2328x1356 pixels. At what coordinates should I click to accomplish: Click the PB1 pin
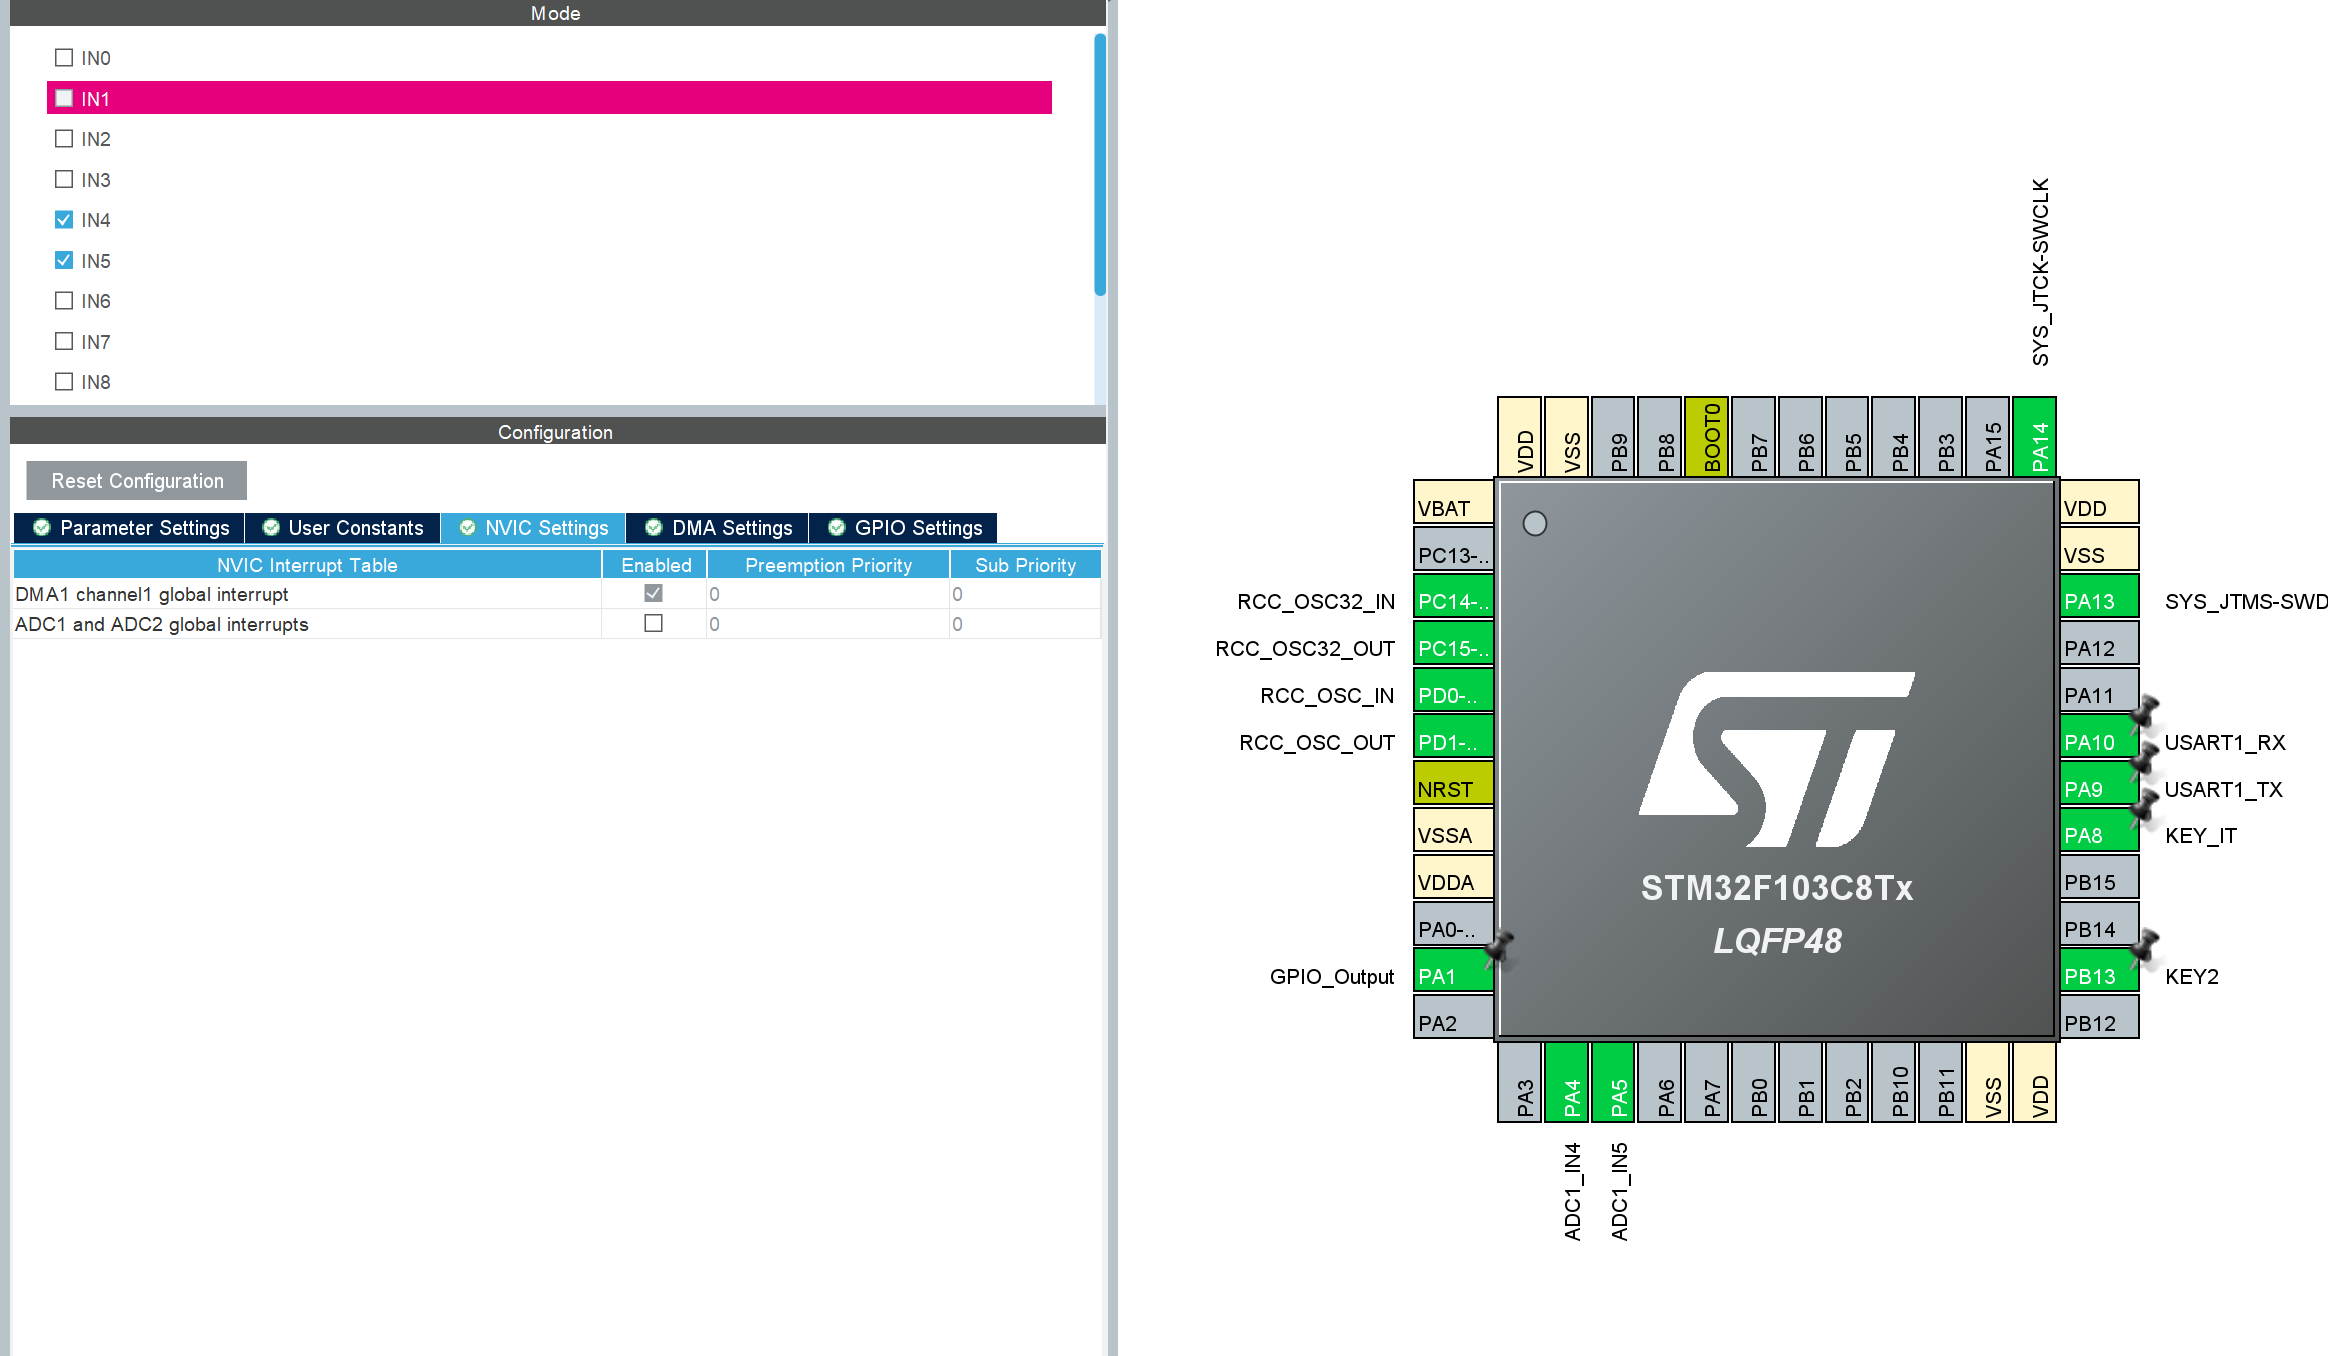1801,1082
